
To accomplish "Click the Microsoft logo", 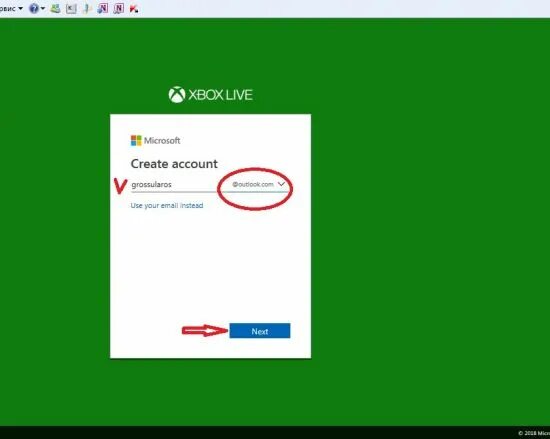I will (155, 141).
